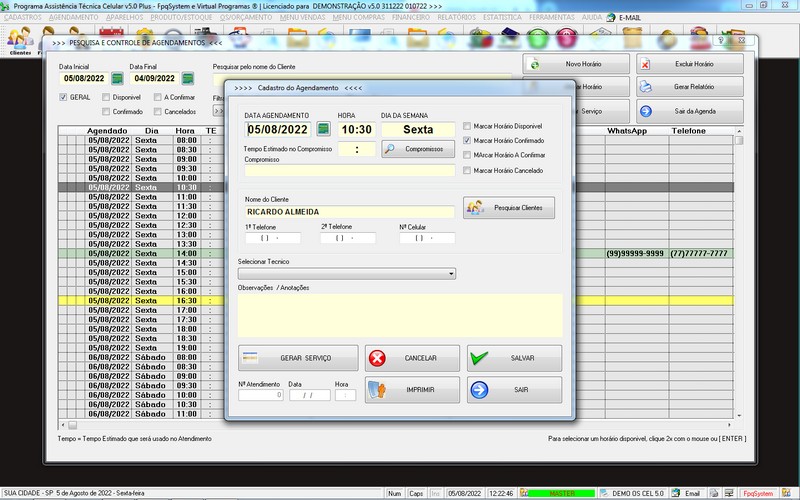Viewport: 800px width, 500px height.
Task: Click the Data Final field 04/09/2022
Action: coord(155,79)
